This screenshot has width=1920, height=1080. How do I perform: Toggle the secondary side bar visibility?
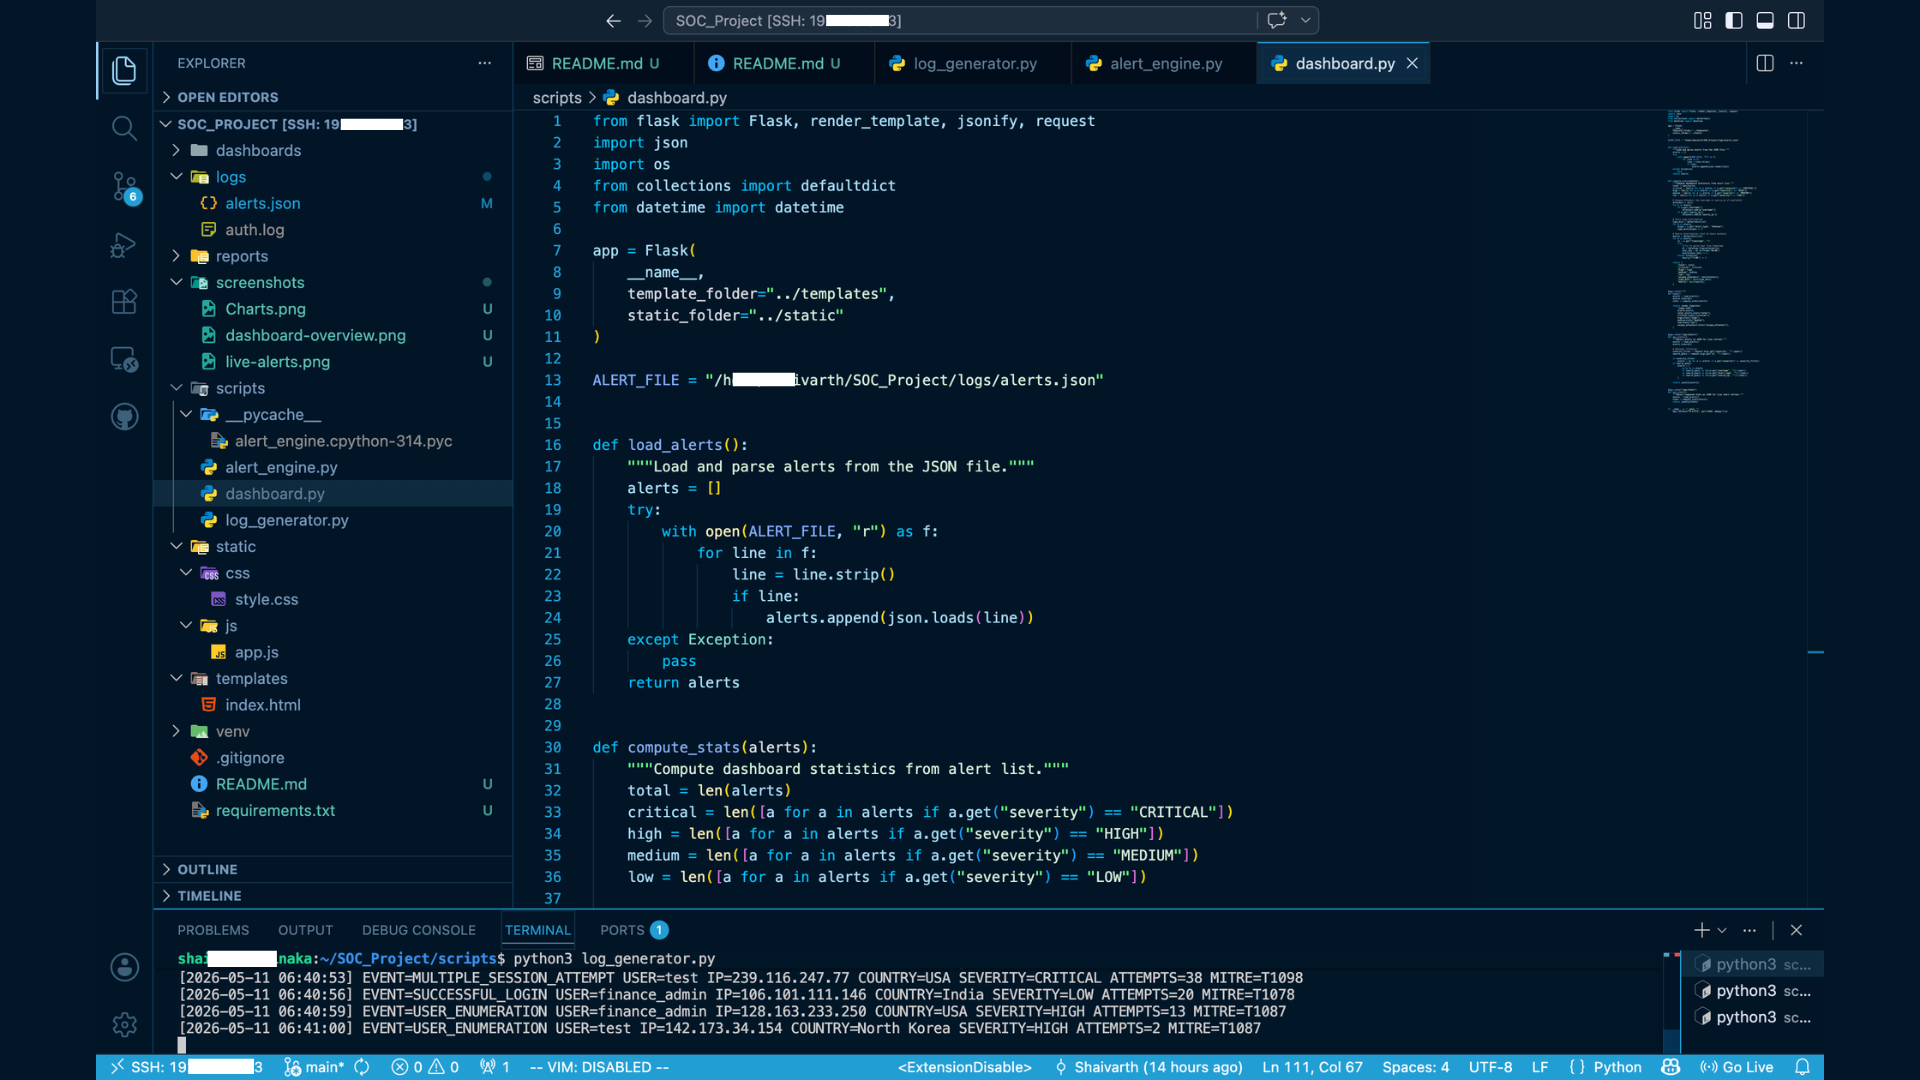click(x=1796, y=20)
